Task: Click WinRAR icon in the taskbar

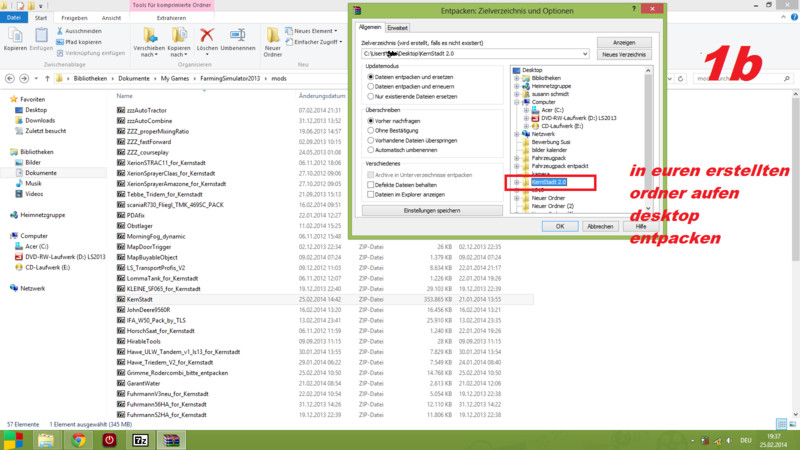Action: tap(171, 439)
